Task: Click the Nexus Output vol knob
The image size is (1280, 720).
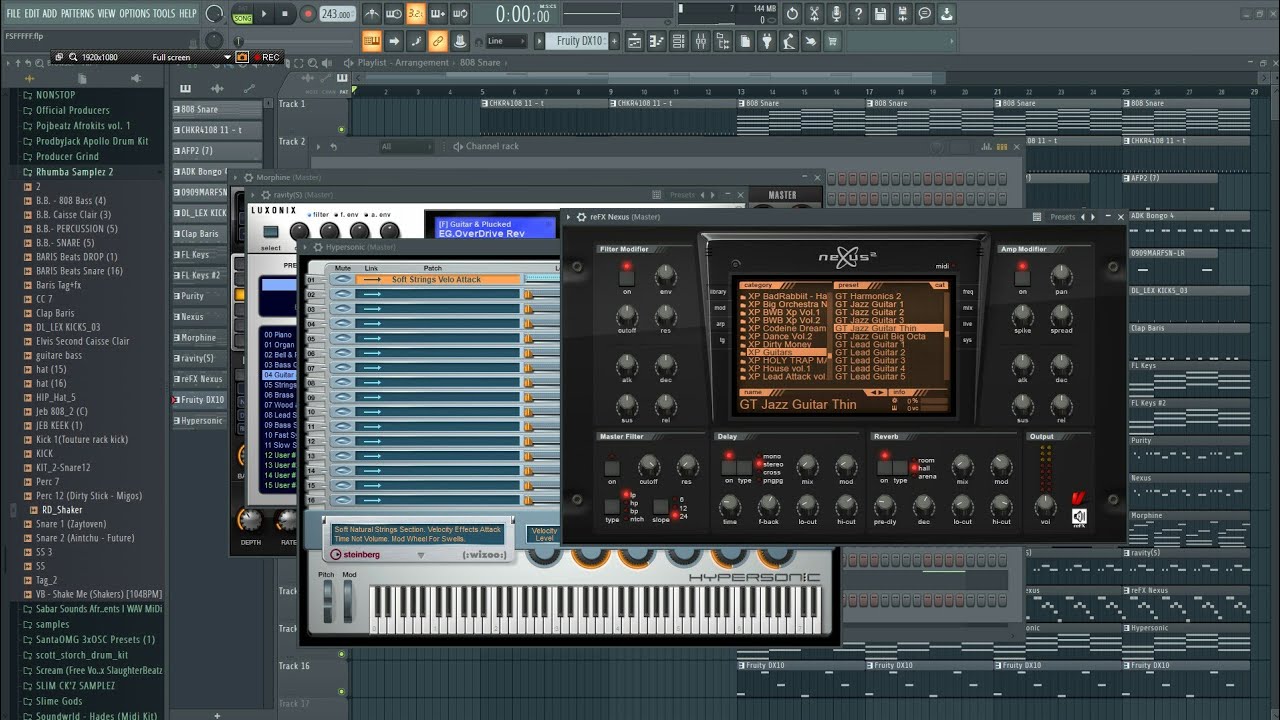Action: 1044,506
